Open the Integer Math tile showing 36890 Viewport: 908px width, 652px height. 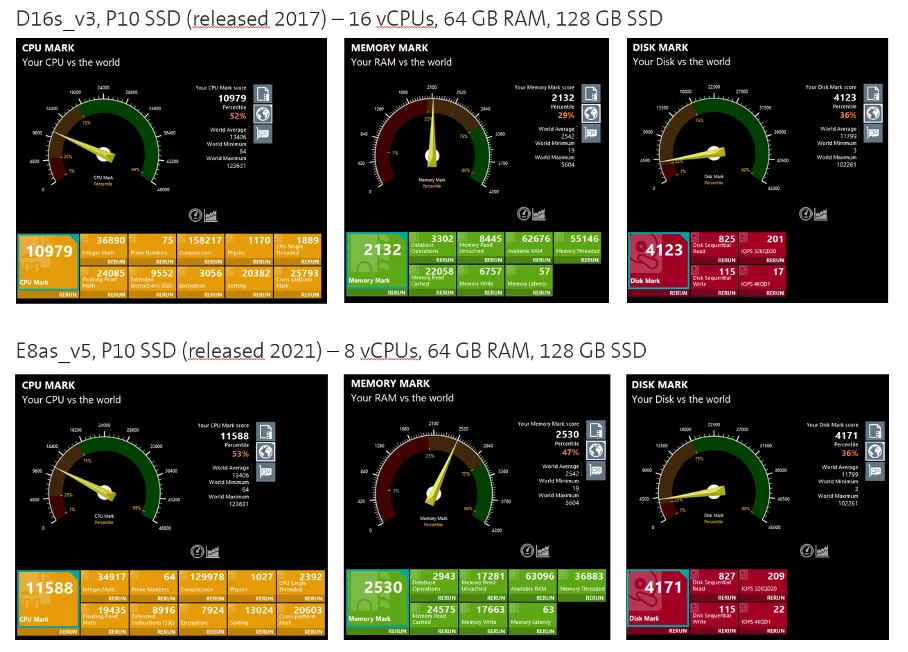pos(104,249)
